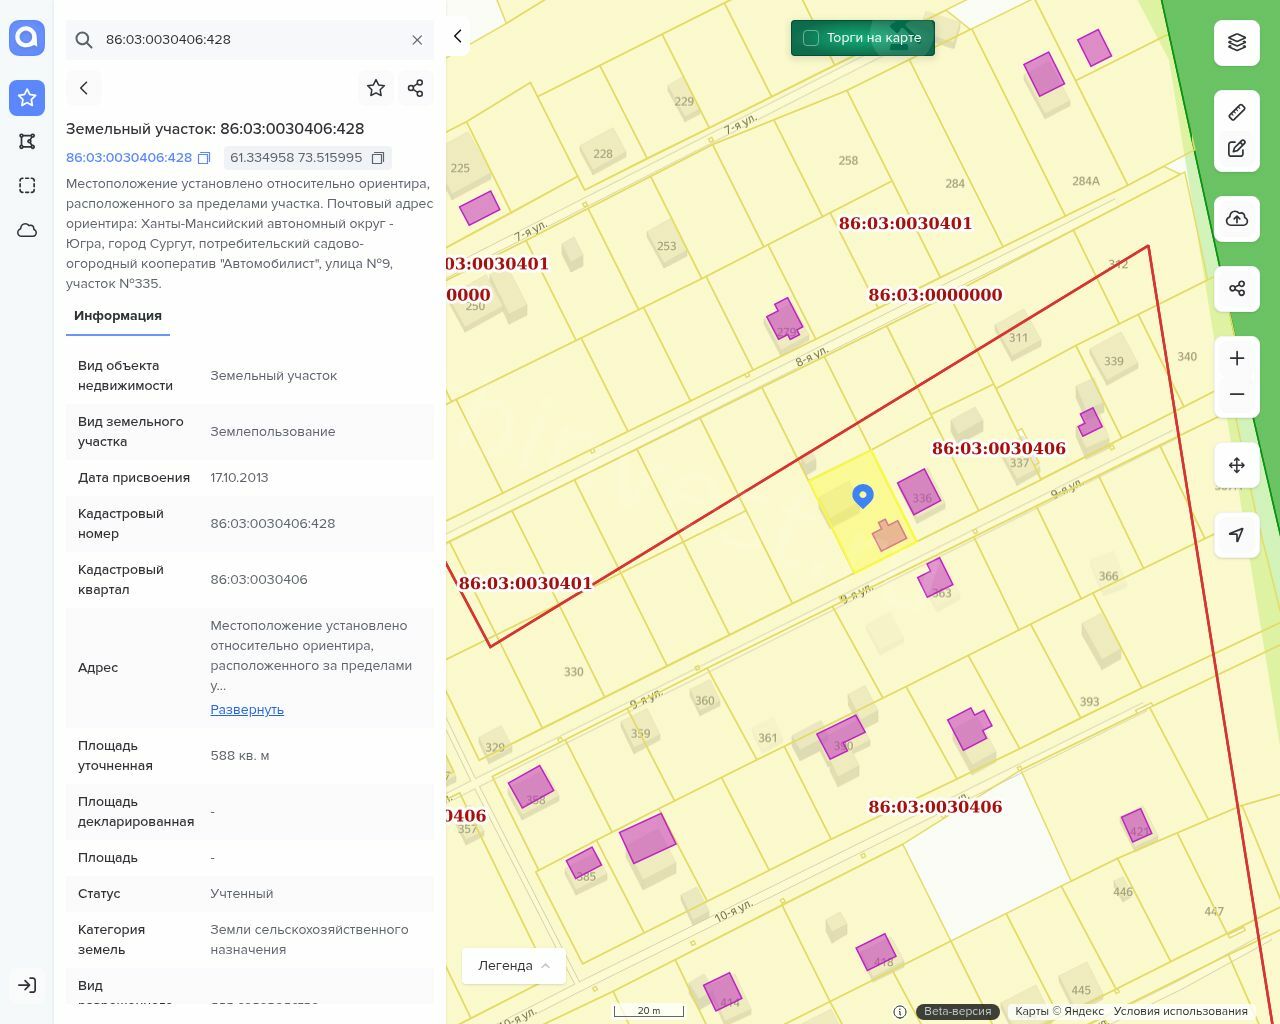The width and height of the screenshot is (1280, 1024).
Task: Enable the Торги на карте checkbox
Action: click(x=811, y=38)
